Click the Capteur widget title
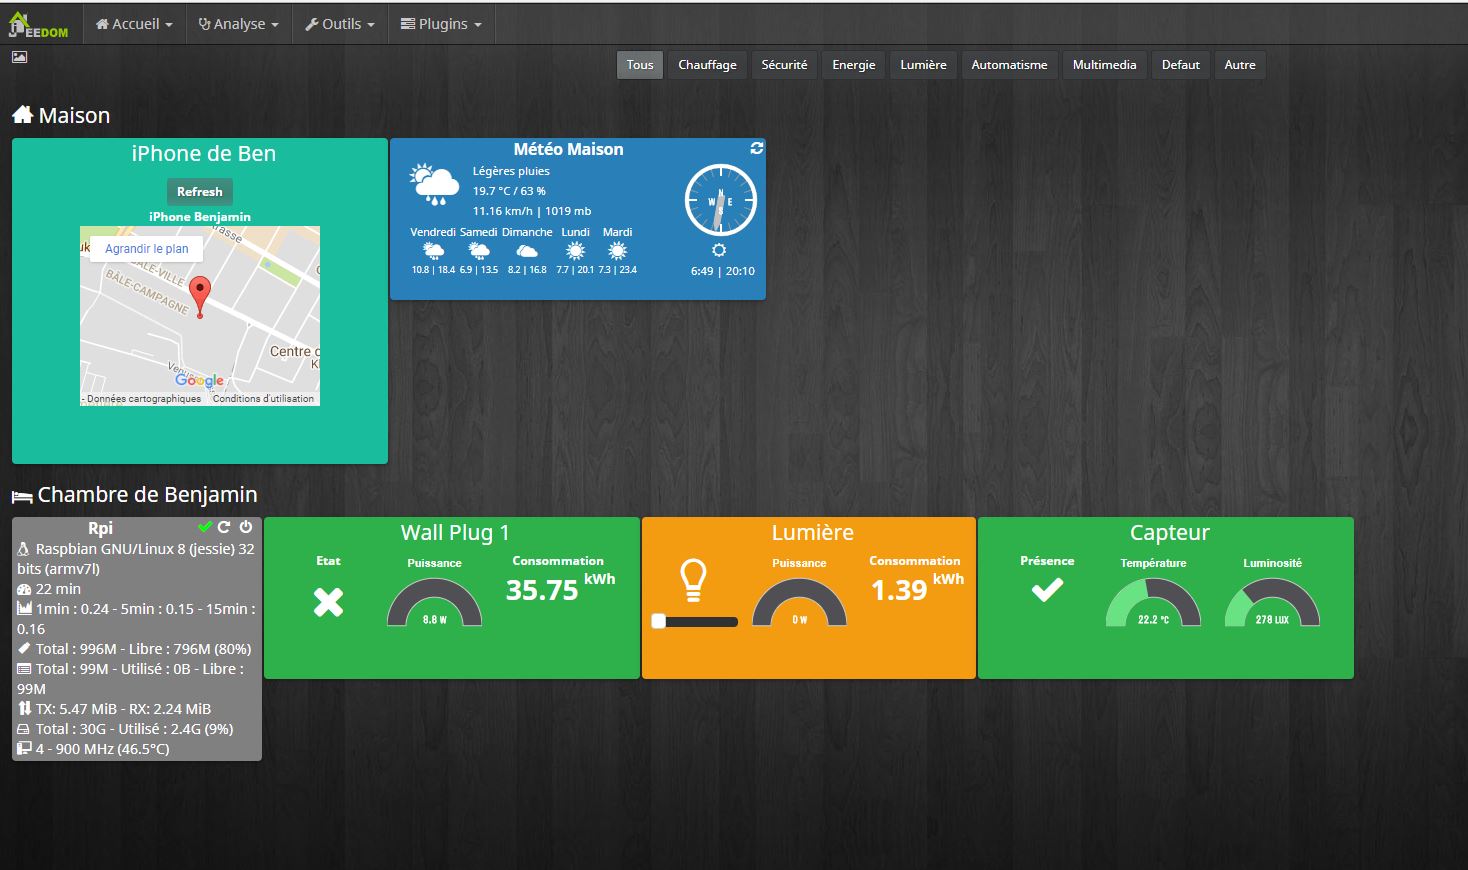This screenshot has width=1468, height=870. pos(1169,533)
